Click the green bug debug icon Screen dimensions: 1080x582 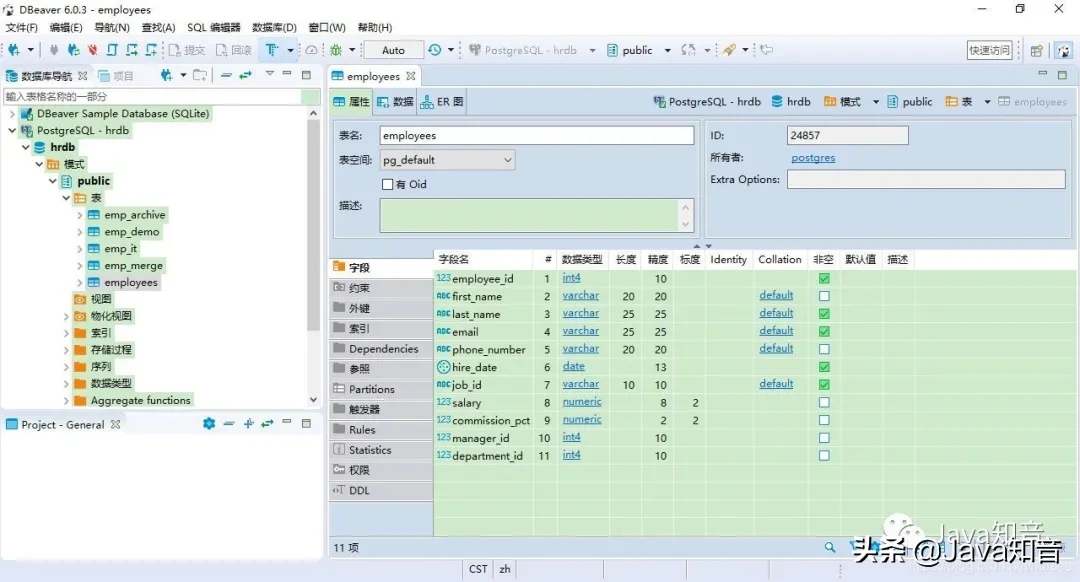[336, 50]
